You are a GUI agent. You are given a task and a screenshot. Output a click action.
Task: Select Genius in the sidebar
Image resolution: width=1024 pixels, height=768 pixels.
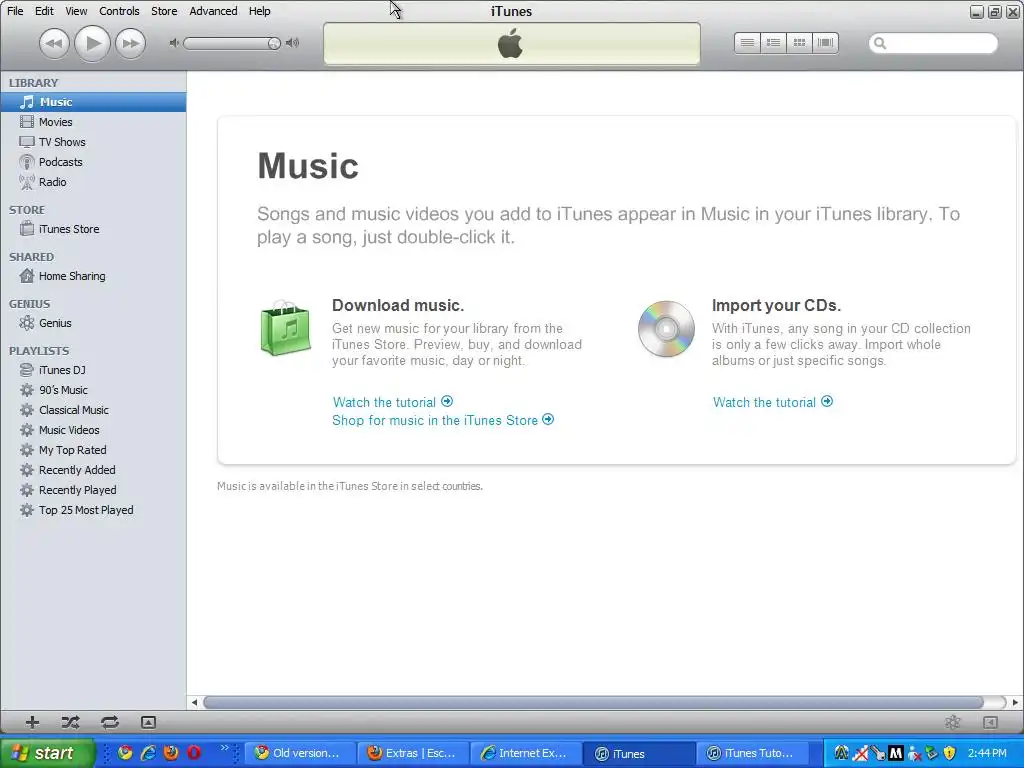coord(93,323)
